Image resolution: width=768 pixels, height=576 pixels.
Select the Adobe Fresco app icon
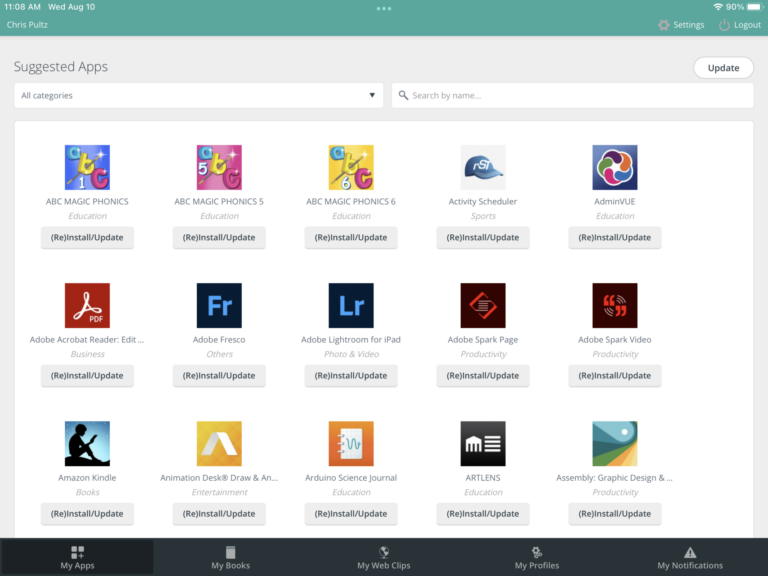pos(219,305)
